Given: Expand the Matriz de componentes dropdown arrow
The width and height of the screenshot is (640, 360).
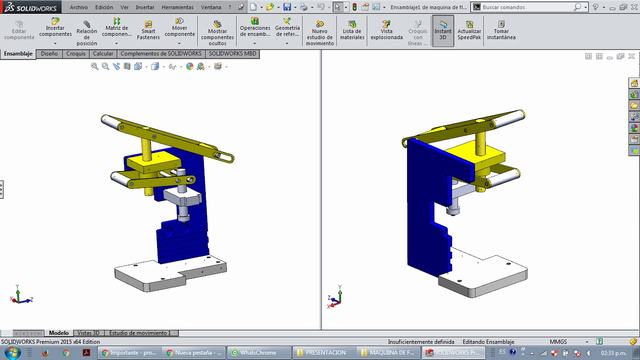Looking at the screenshot, I should click(116, 43).
